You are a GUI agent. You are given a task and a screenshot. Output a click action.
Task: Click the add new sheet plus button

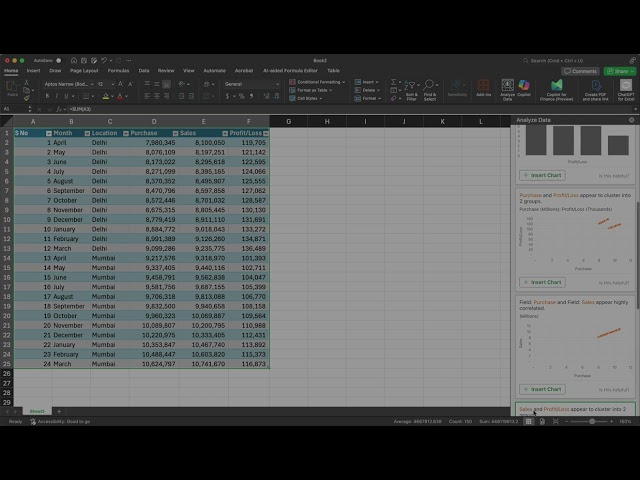click(x=59, y=411)
